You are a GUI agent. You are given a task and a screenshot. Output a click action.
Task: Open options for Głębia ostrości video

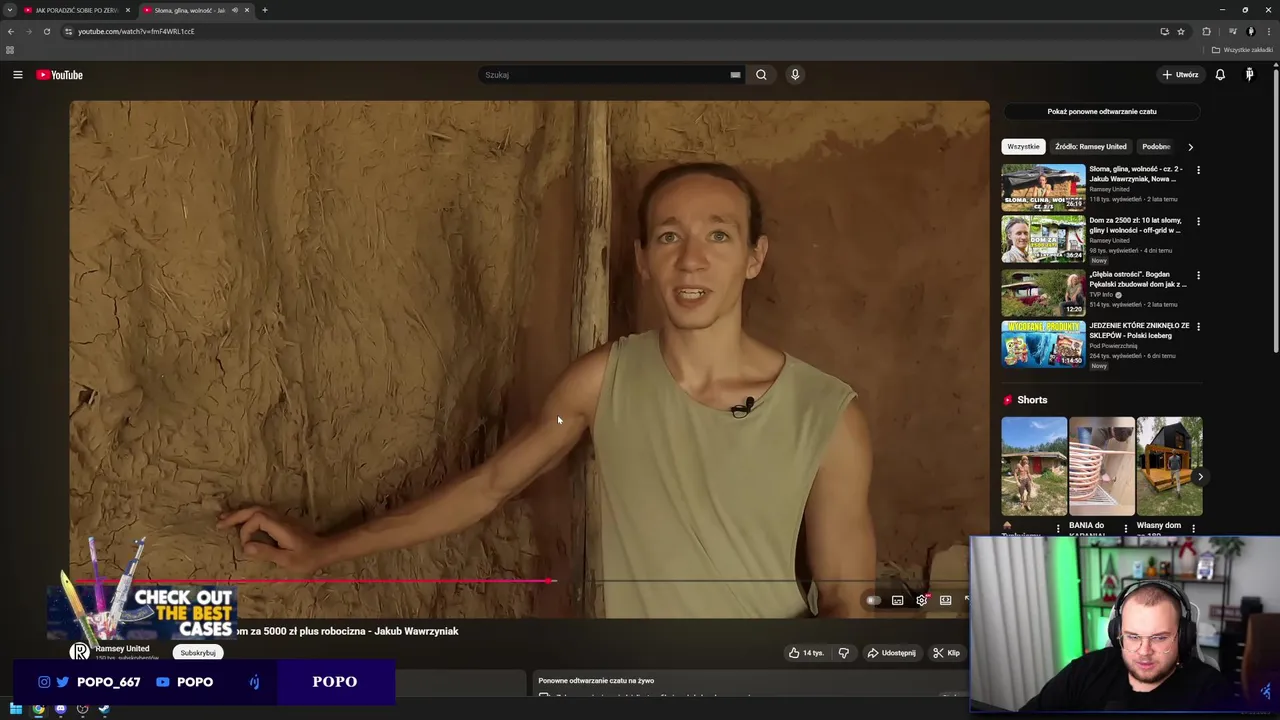pos(1198,275)
